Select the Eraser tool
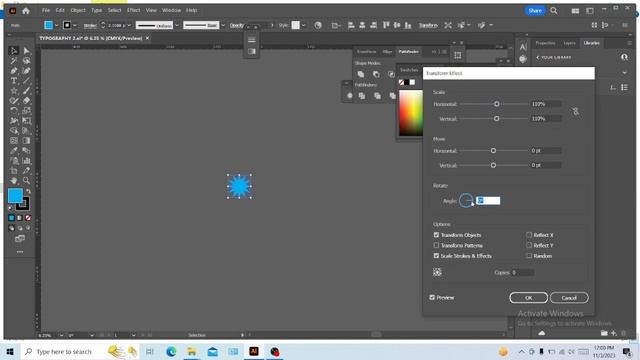 pyautogui.click(x=27, y=100)
